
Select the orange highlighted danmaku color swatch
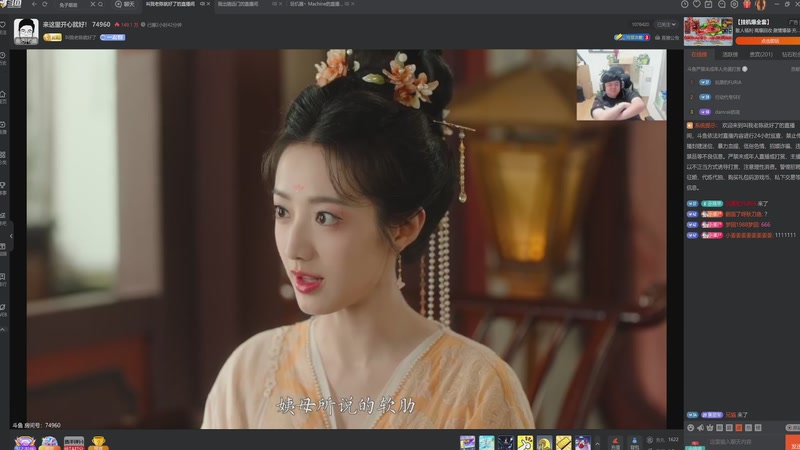click(739, 428)
